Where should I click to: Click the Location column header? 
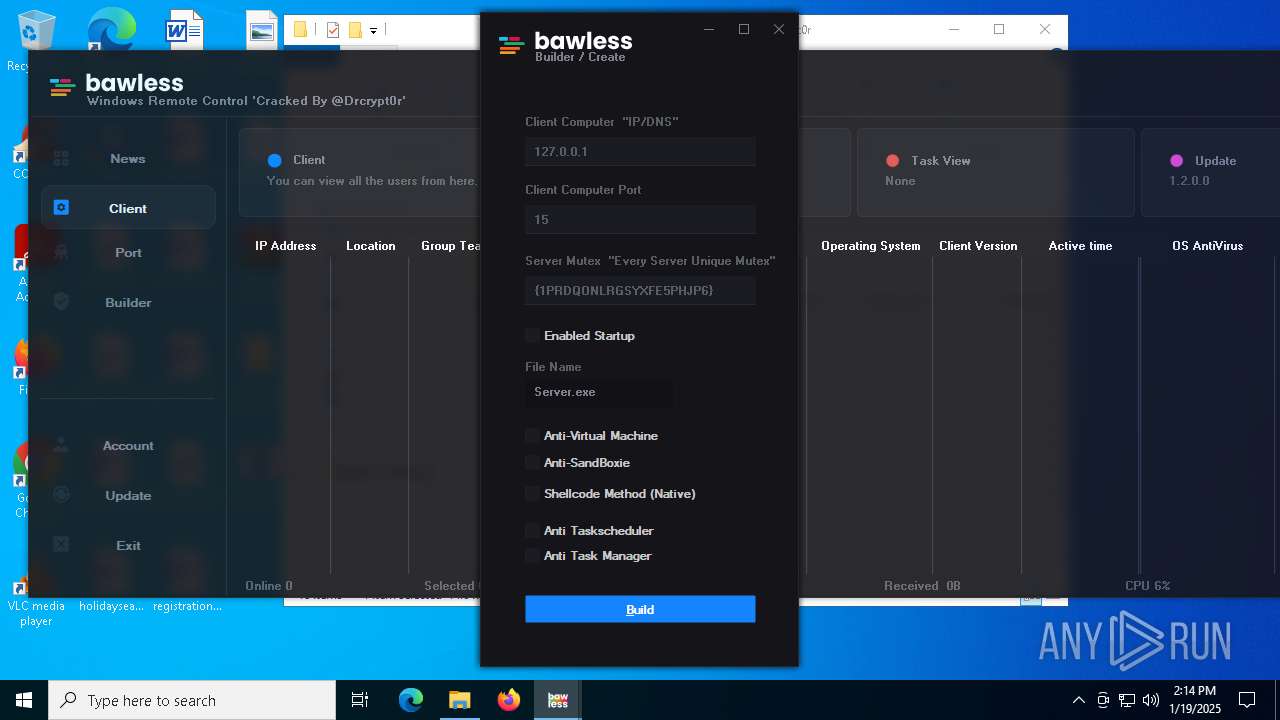(370, 245)
